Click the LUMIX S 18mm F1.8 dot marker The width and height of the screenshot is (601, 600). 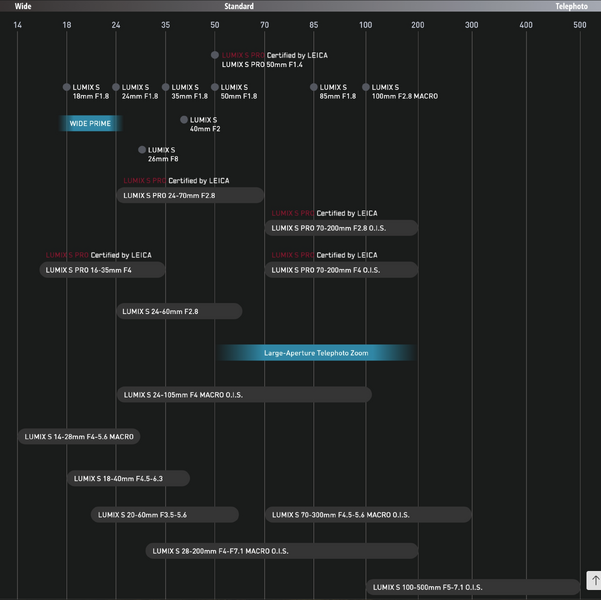(x=67, y=88)
